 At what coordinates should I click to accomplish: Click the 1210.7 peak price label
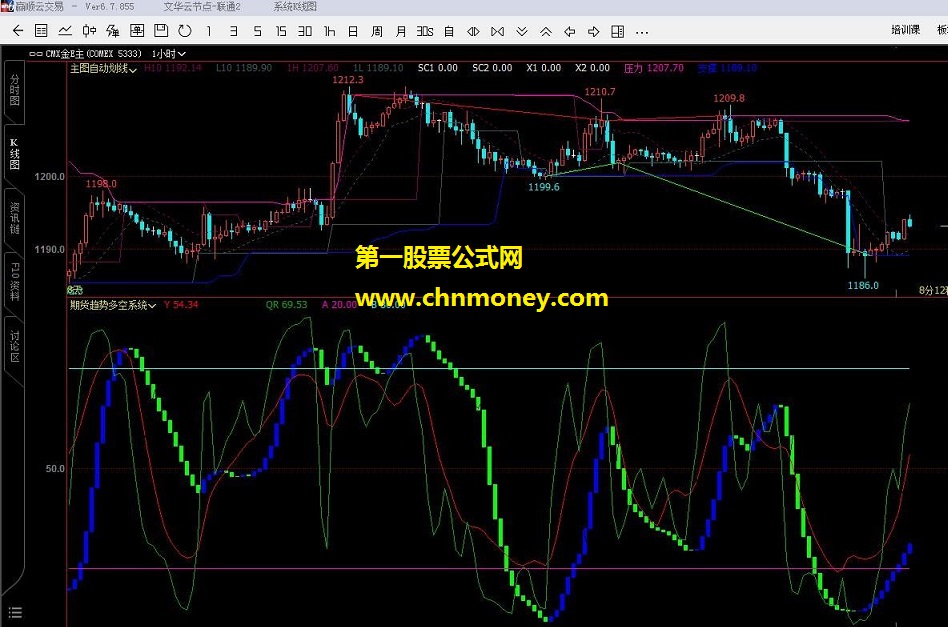click(600, 91)
